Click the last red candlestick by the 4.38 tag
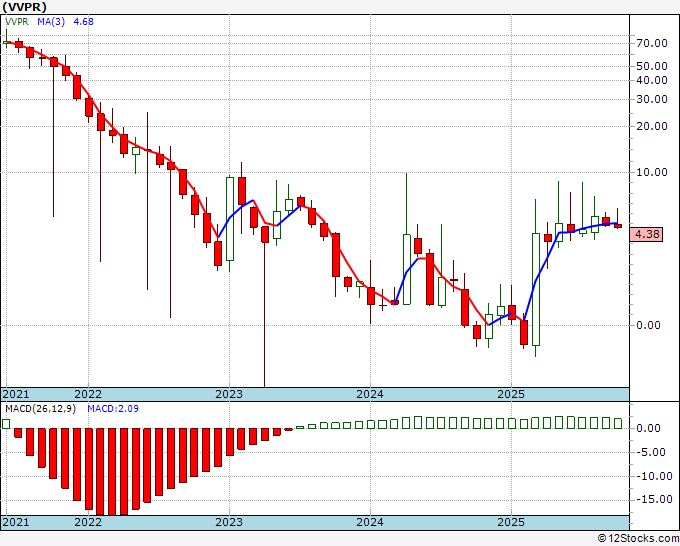This screenshot has height=546, width=680. pyautogui.click(x=618, y=226)
